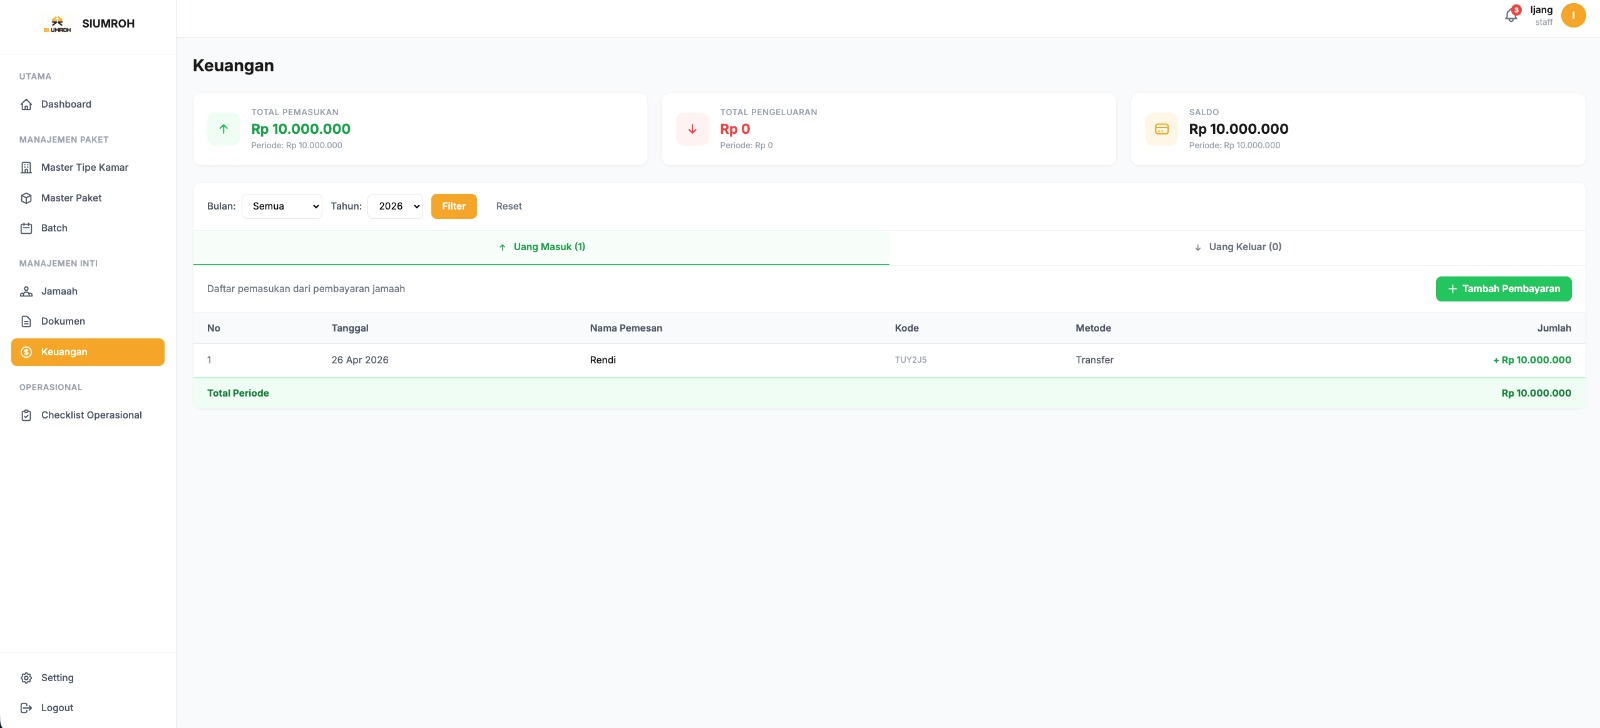This screenshot has width=1600, height=728.
Task: Apply the orange Filter button
Action: pyautogui.click(x=454, y=206)
